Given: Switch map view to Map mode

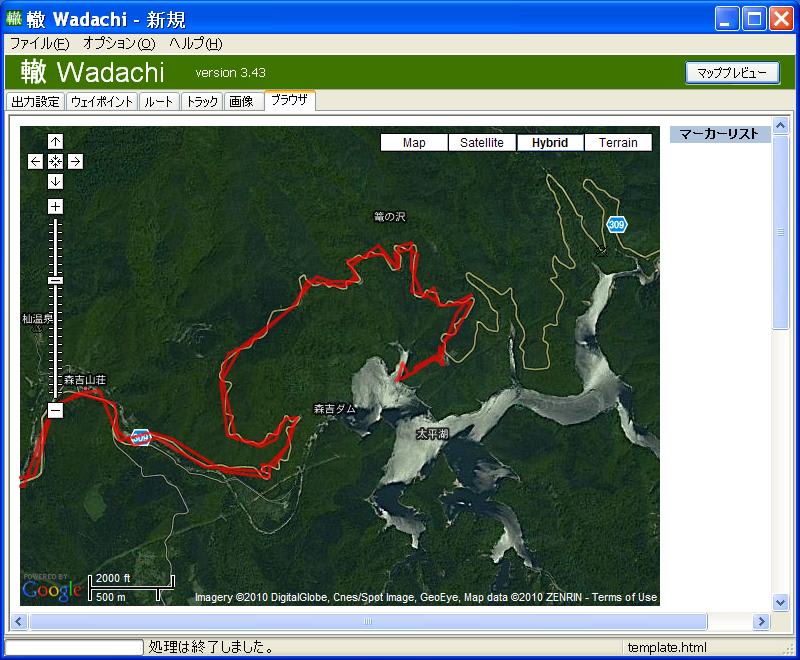Looking at the screenshot, I should (414, 142).
